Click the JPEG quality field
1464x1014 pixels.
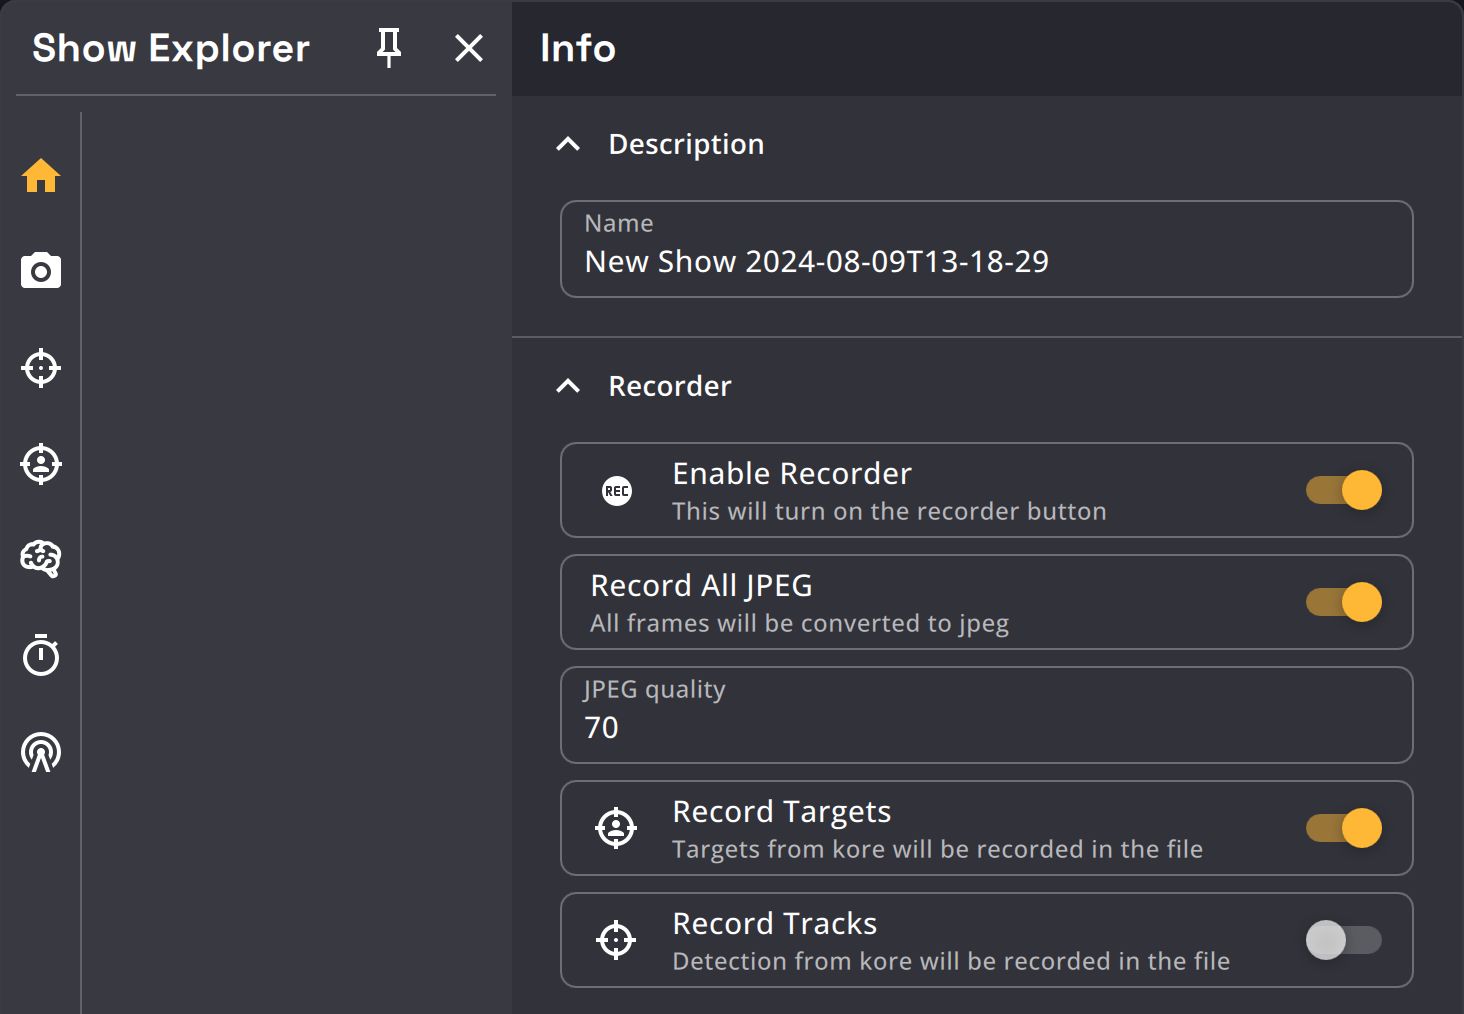[986, 727]
